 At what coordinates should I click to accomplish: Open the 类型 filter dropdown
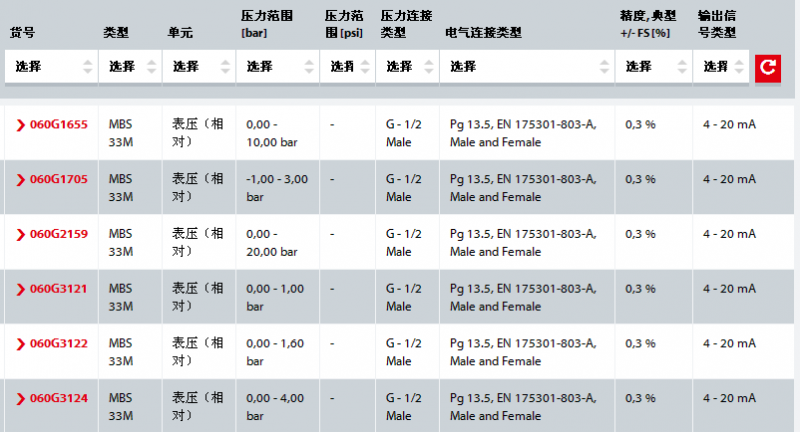tap(130, 67)
